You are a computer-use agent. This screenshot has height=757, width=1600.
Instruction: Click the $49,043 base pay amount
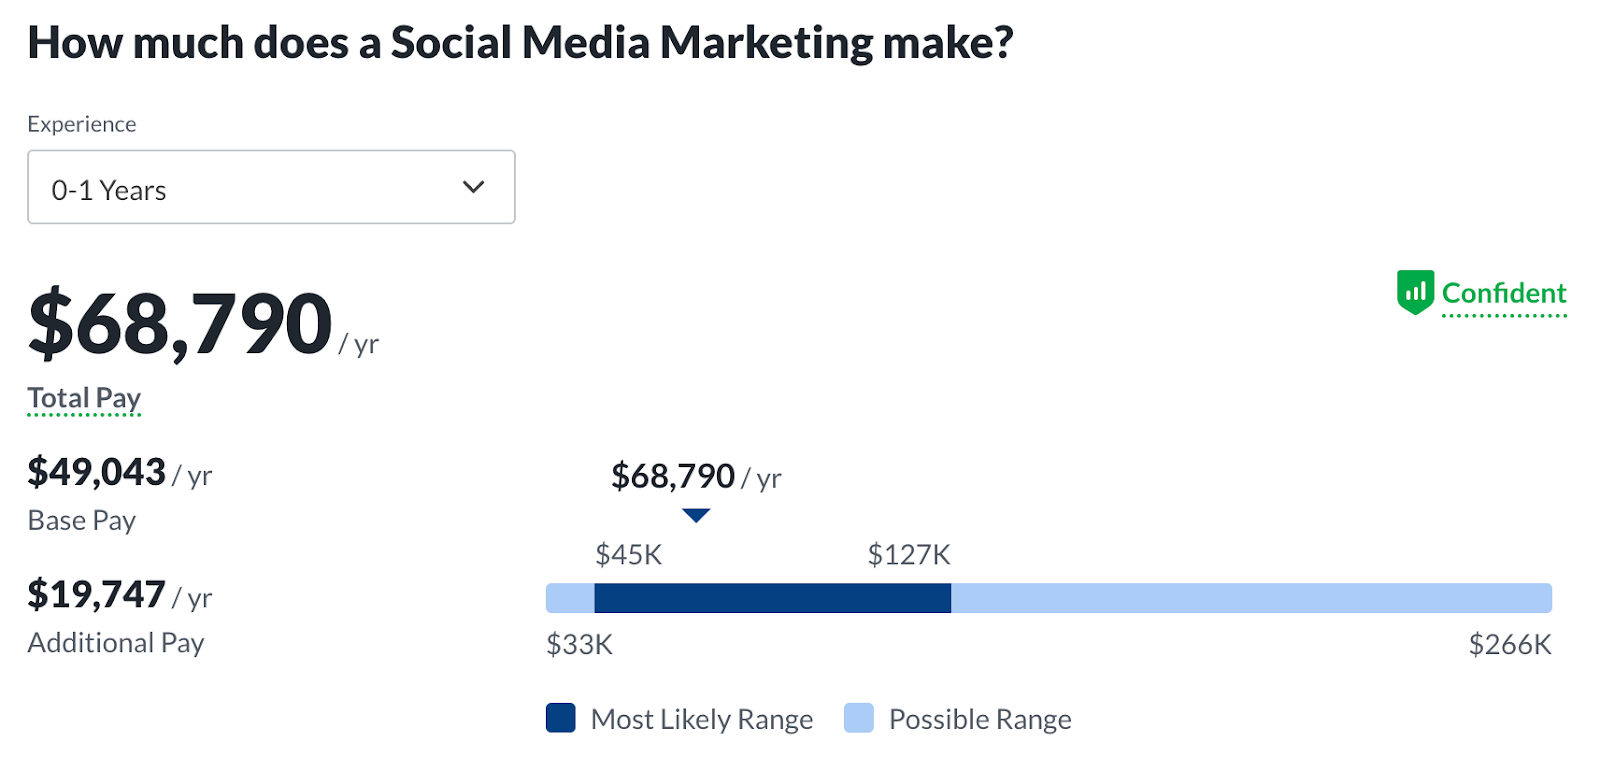(x=97, y=472)
